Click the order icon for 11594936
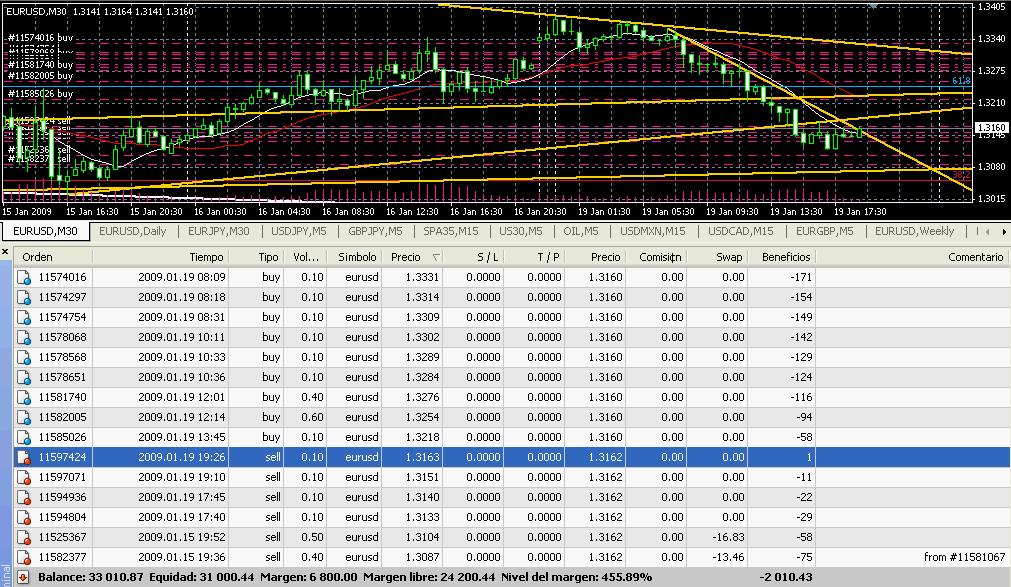Image resolution: width=1011 pixels, height=587 pixels. (x=23, y=497)
